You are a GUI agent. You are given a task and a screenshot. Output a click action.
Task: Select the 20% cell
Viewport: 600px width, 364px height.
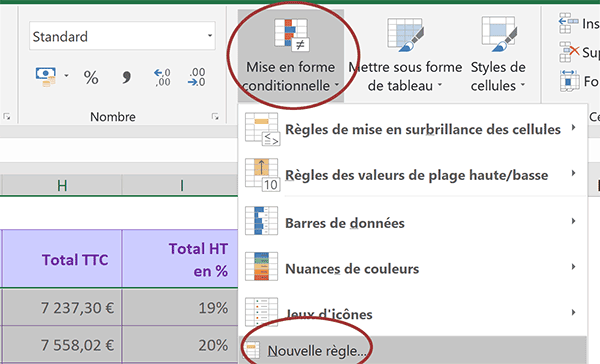click(180, 344)
